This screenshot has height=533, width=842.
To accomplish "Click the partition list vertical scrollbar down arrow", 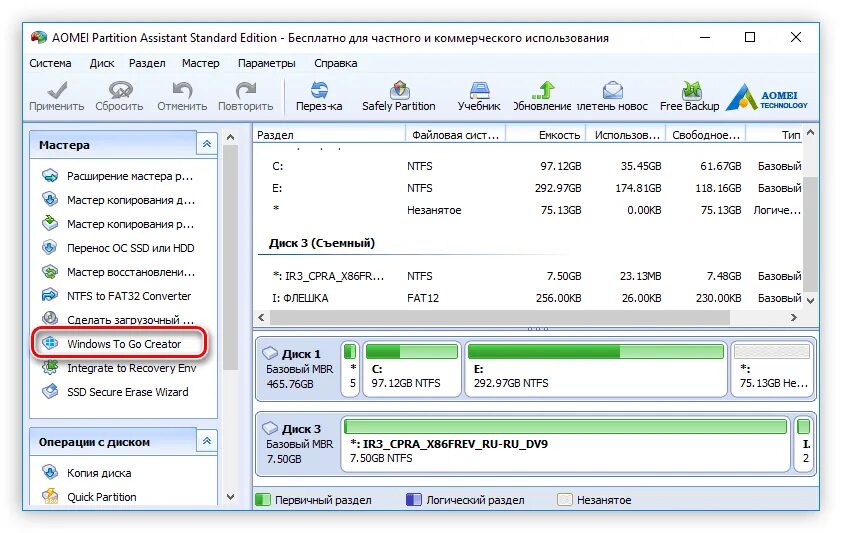I will click(x=811, y=301).
